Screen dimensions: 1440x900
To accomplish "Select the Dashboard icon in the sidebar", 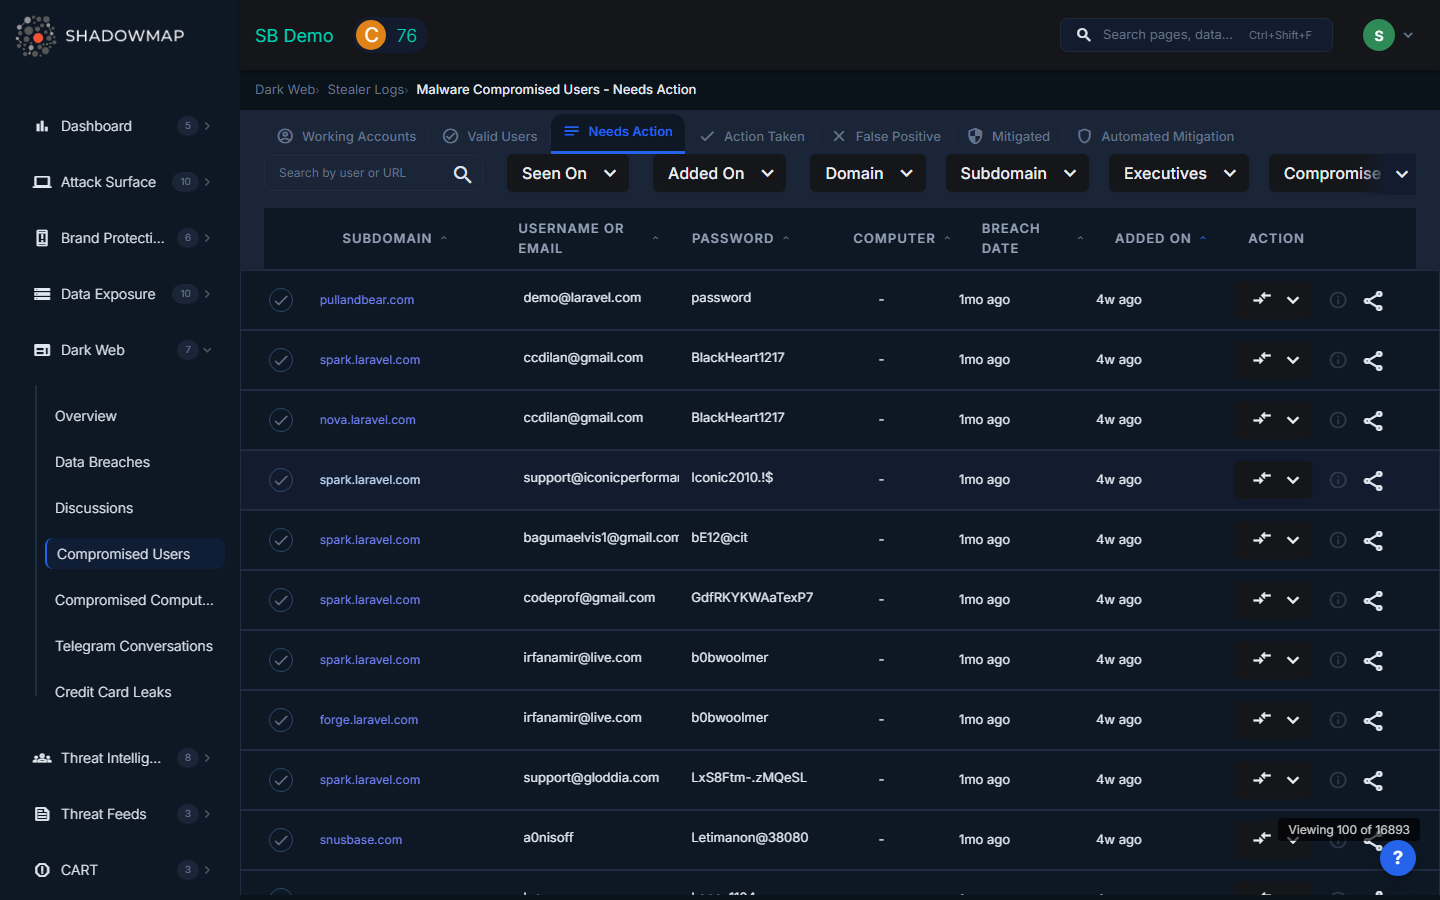I will tap(42, 126).
